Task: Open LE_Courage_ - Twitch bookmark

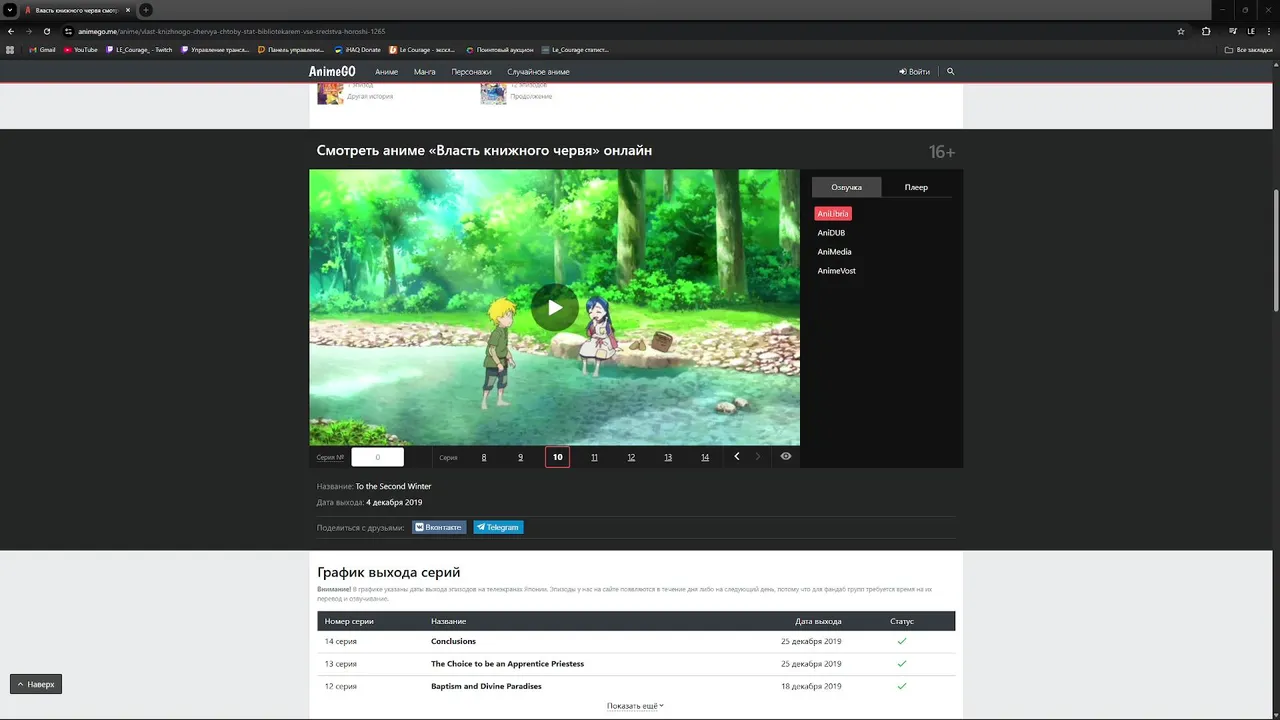Action: (139, 49)
